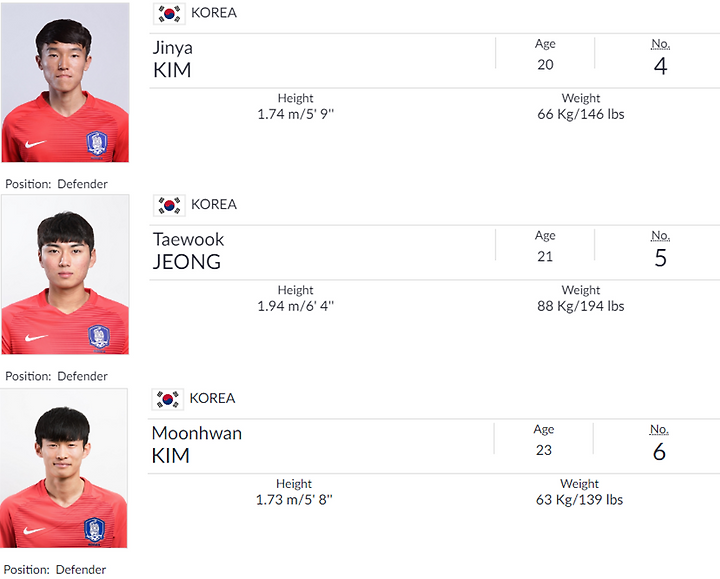The height and width of the screenshot is (579, 720).
Task: Click the KOREA label for player number 6
Action: [212, 398]
